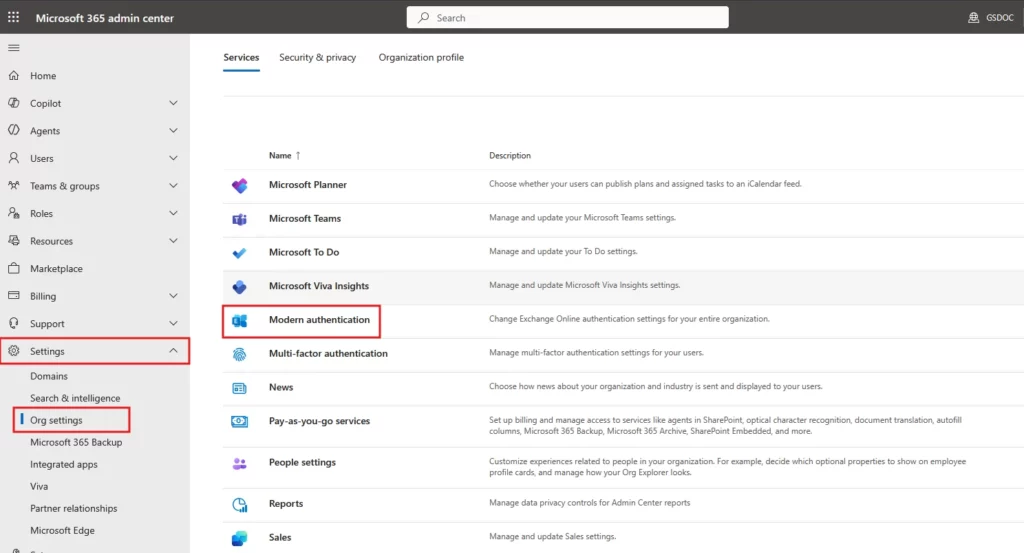Click the Billing card icon

(x=14, y=296)
